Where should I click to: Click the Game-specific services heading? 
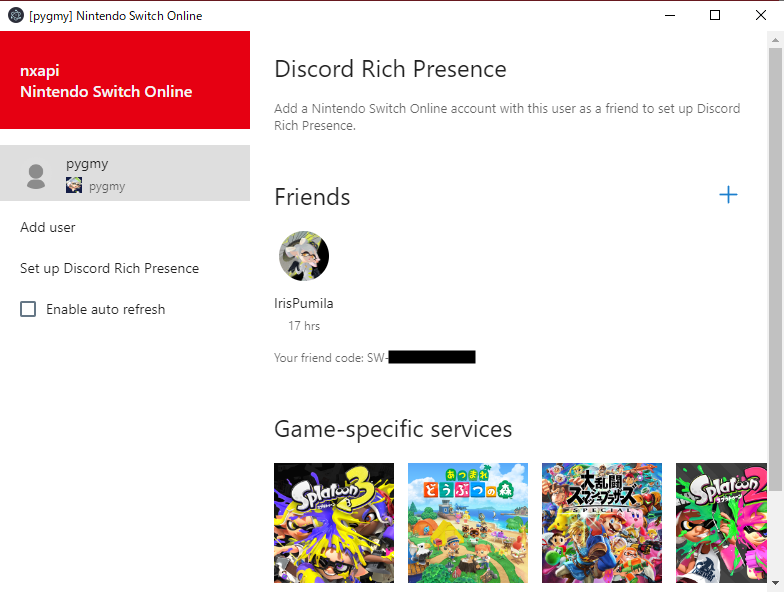(x=393, y=430)
